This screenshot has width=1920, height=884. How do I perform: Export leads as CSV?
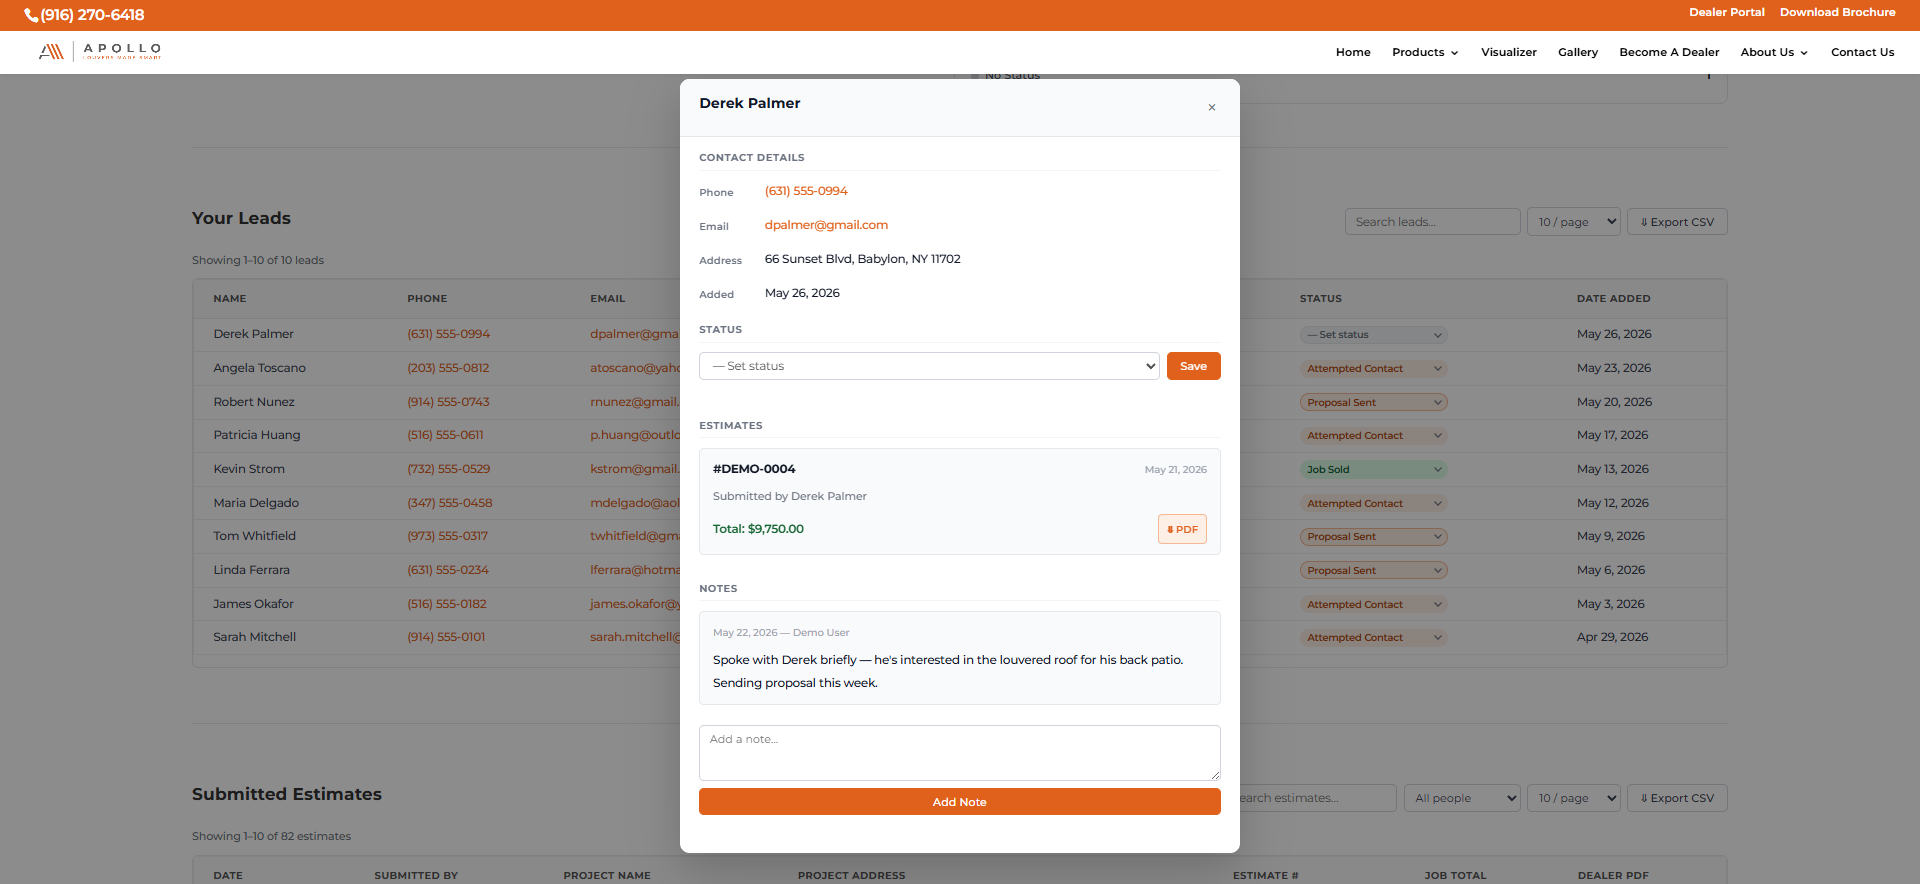click(x=1677, y=222)
